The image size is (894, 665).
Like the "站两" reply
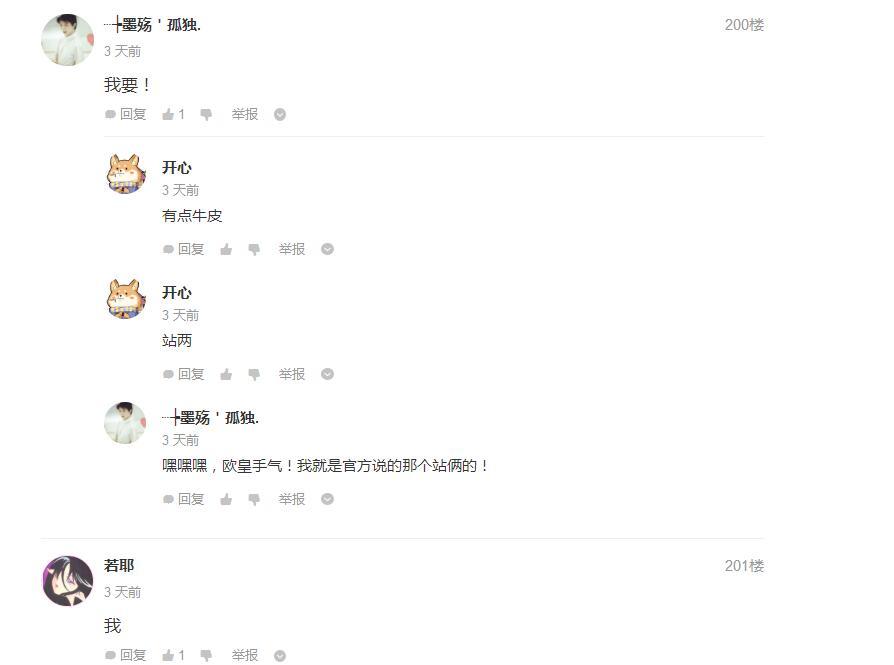[x=226, y=374]
